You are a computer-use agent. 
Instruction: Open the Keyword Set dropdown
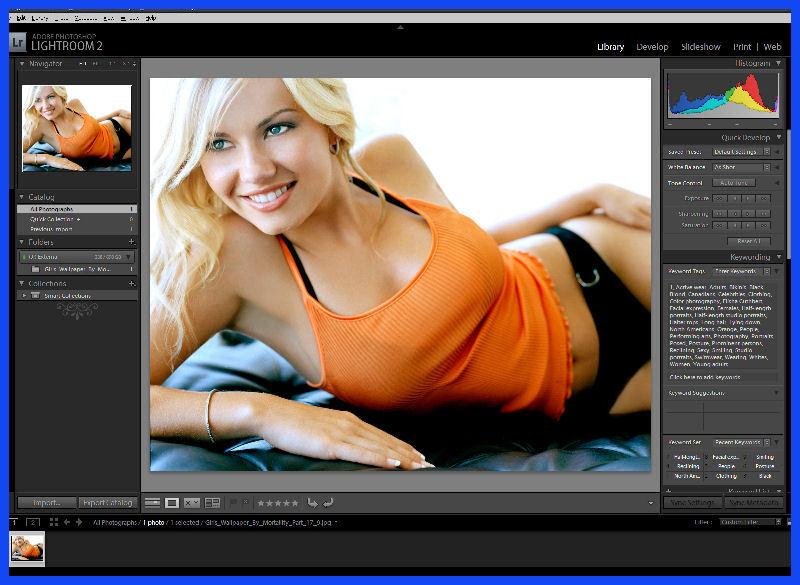point(738,443)
